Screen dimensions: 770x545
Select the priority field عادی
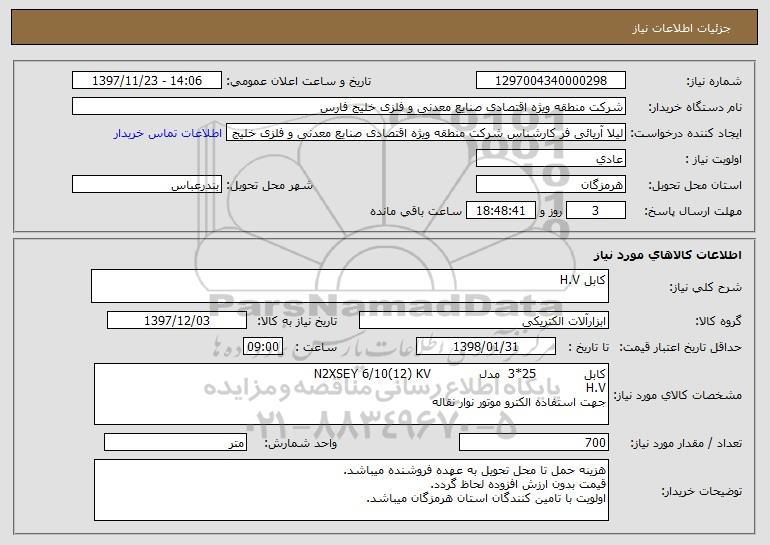550,158
